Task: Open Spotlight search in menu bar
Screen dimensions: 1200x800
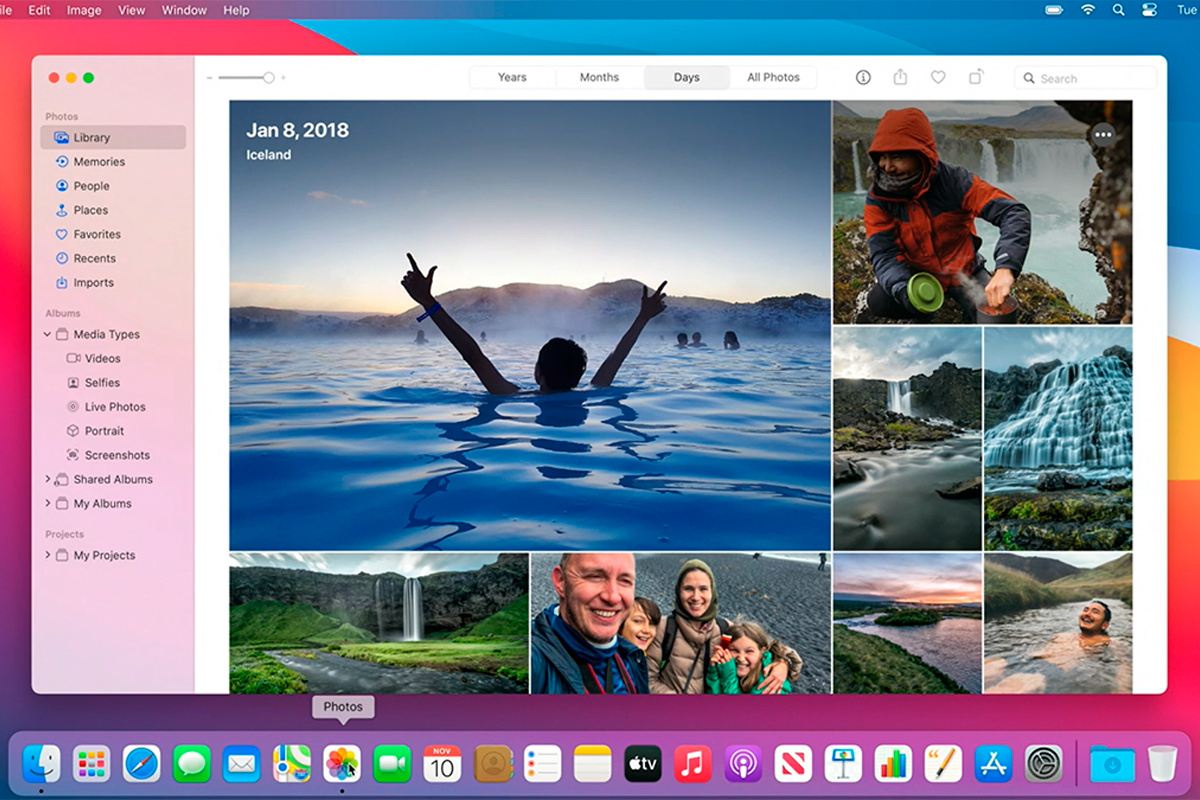Action: click(1118, 10)
